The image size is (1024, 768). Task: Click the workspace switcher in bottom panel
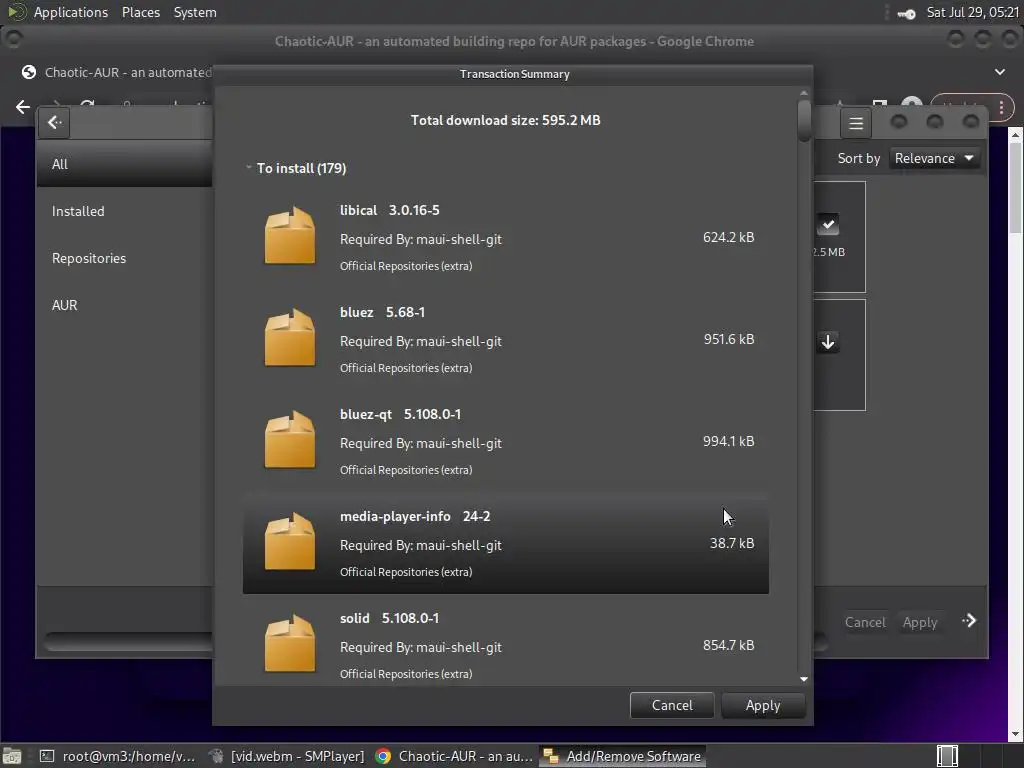pyautogui.click(x=947, y=756)
